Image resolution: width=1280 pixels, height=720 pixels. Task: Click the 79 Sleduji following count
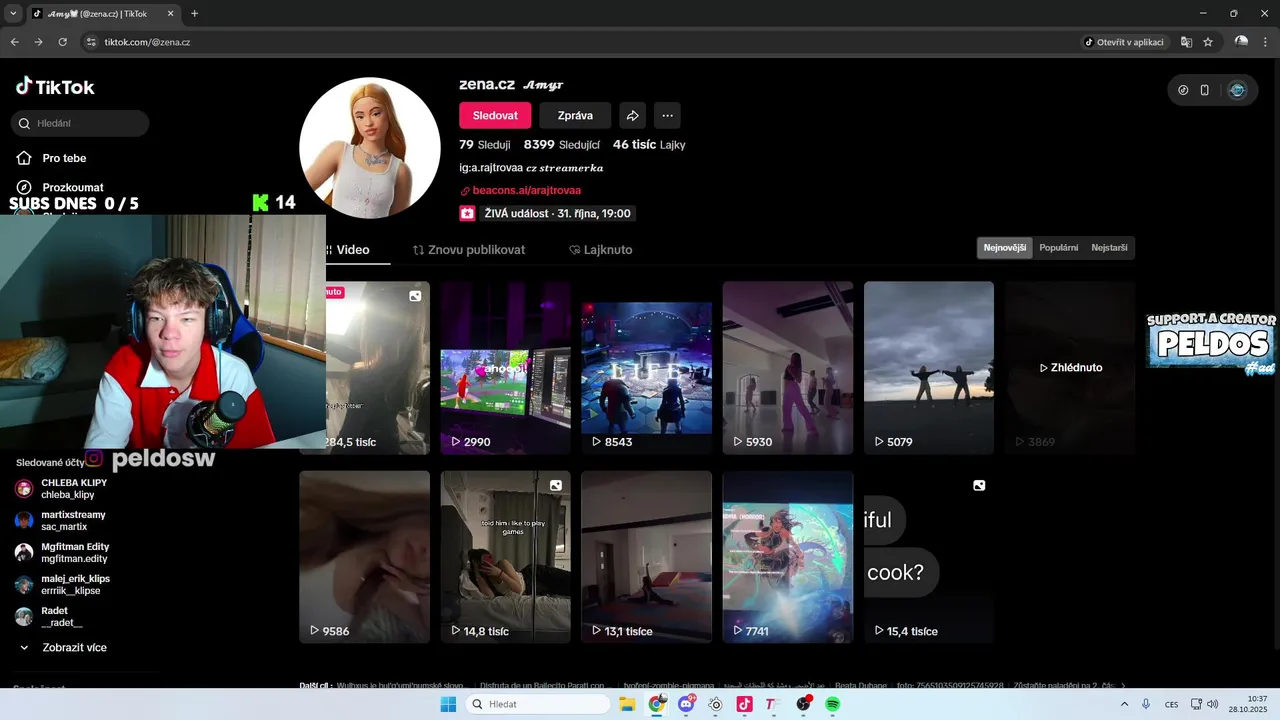coord(484,145)
